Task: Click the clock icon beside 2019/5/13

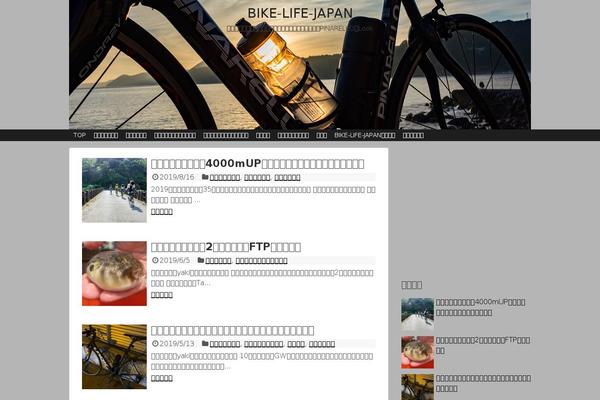Action: coord(155,344)
